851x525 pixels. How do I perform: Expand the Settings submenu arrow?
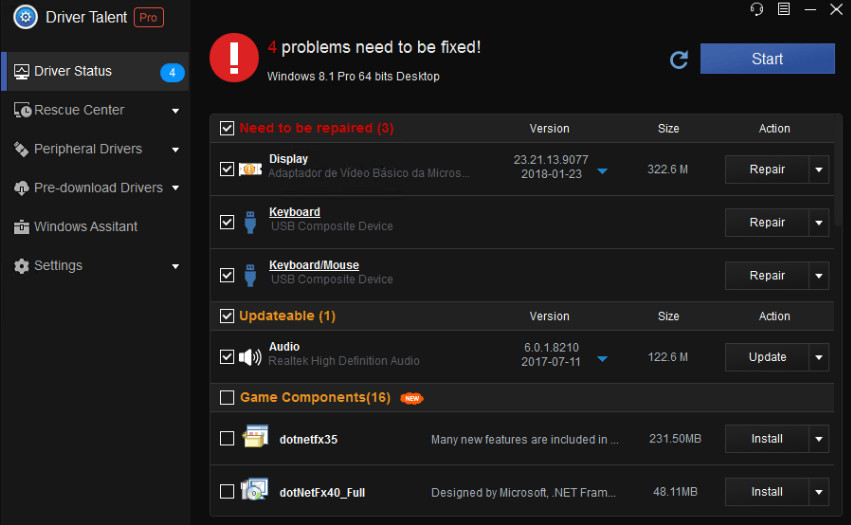tap(175, 267)
